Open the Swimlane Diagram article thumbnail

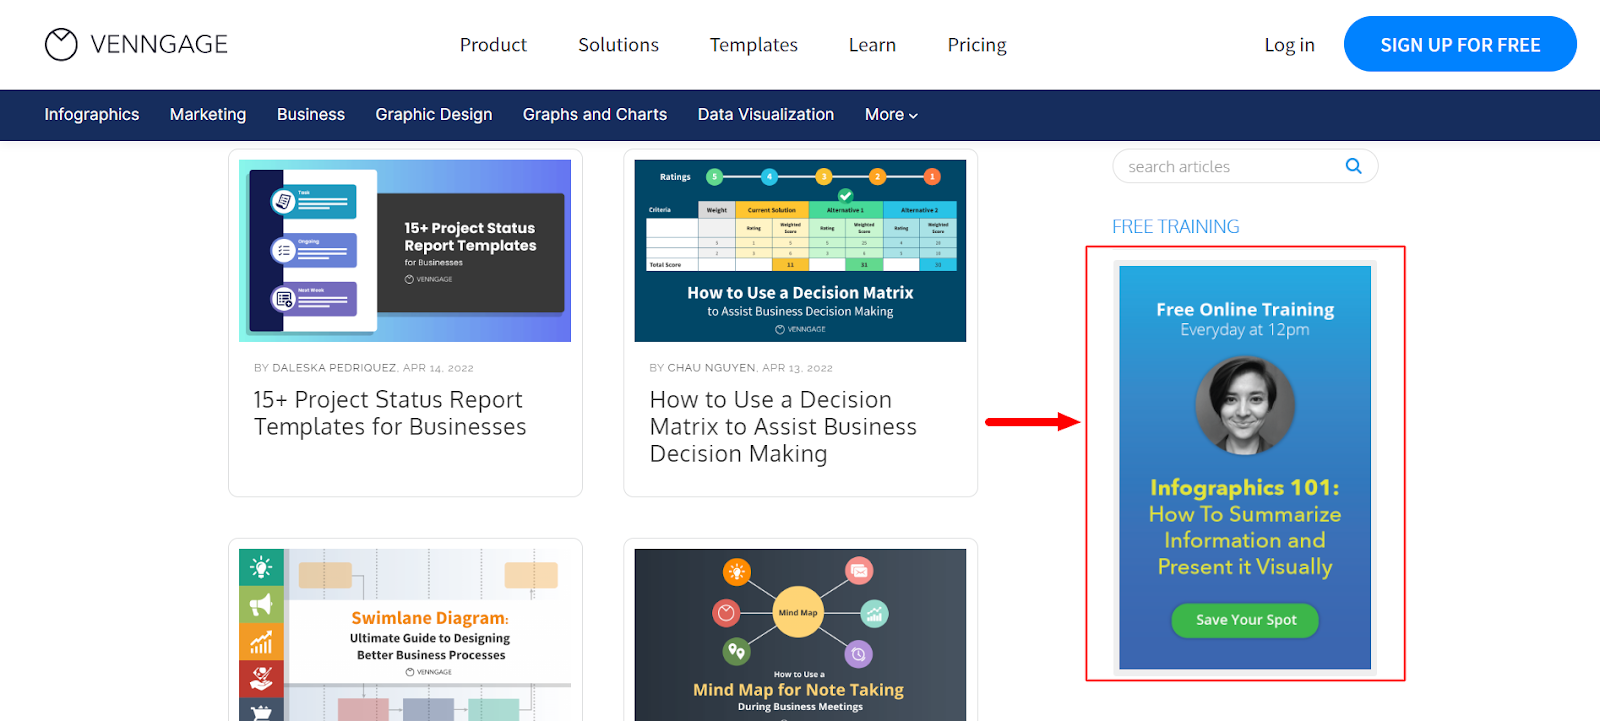click(405, 634)
